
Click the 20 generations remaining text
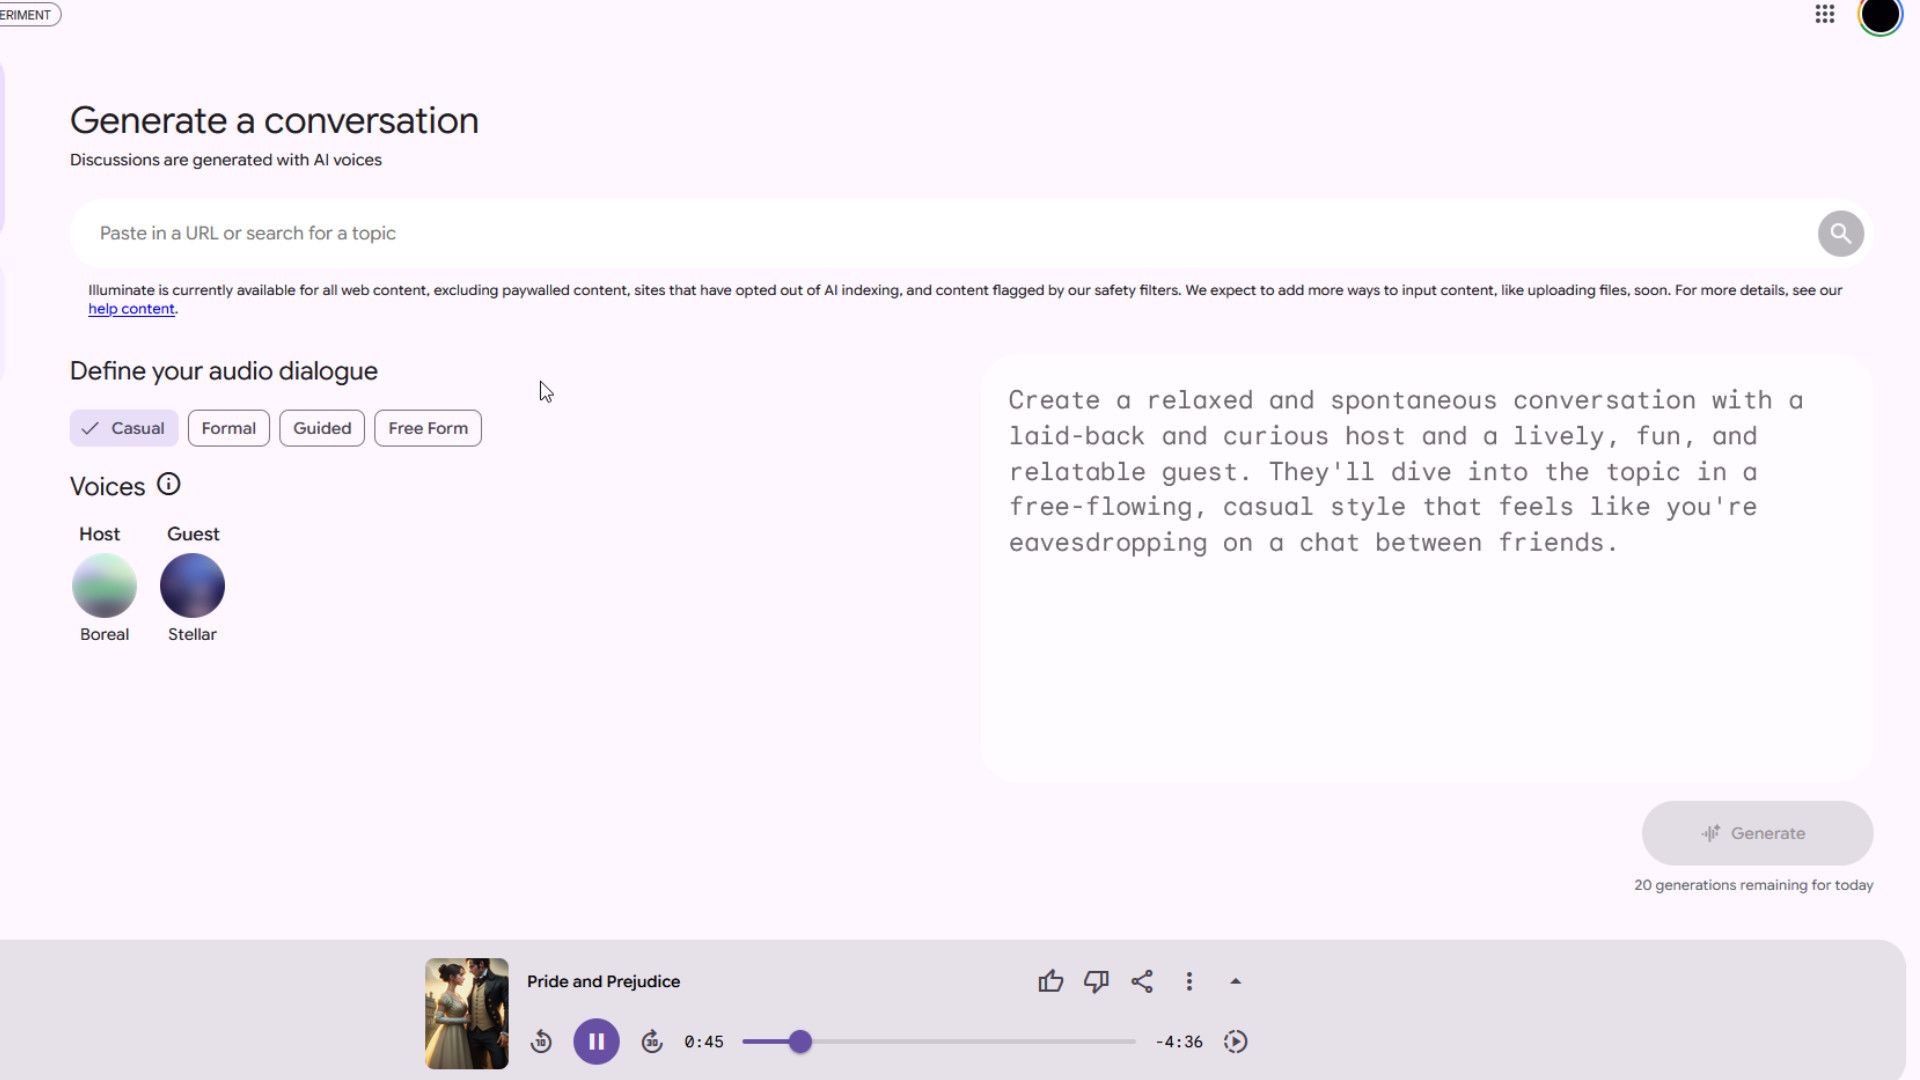pyautogui.click(x=1753, y=885)
